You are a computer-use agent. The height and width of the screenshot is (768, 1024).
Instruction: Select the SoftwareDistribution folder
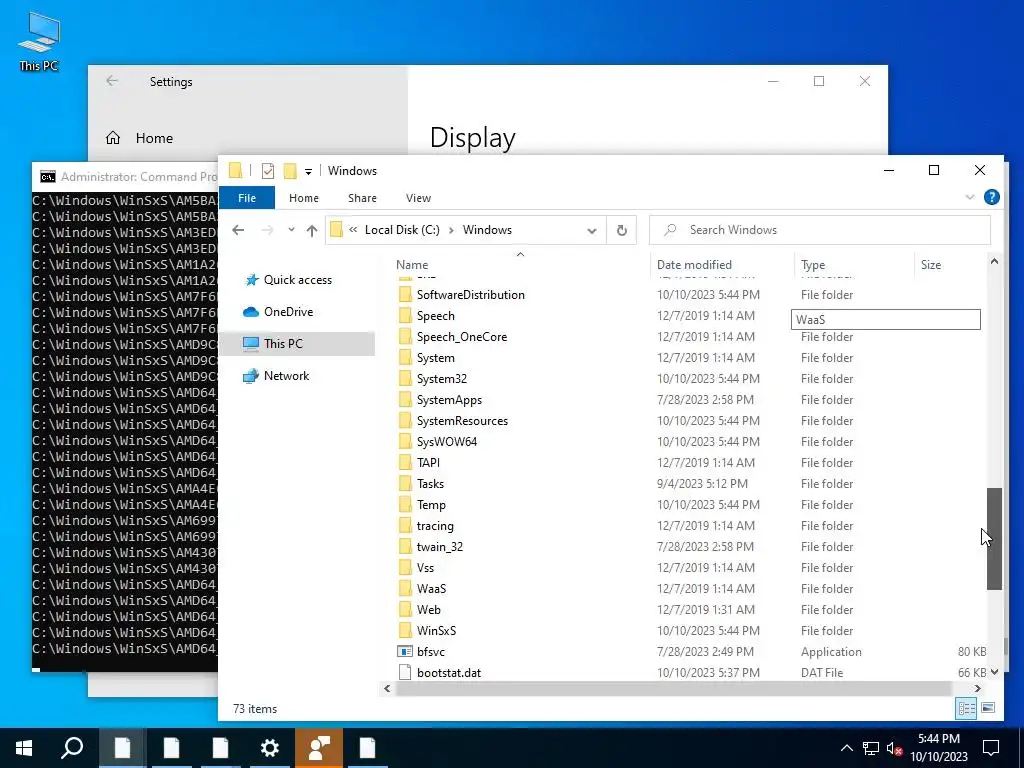pos(470,295)
